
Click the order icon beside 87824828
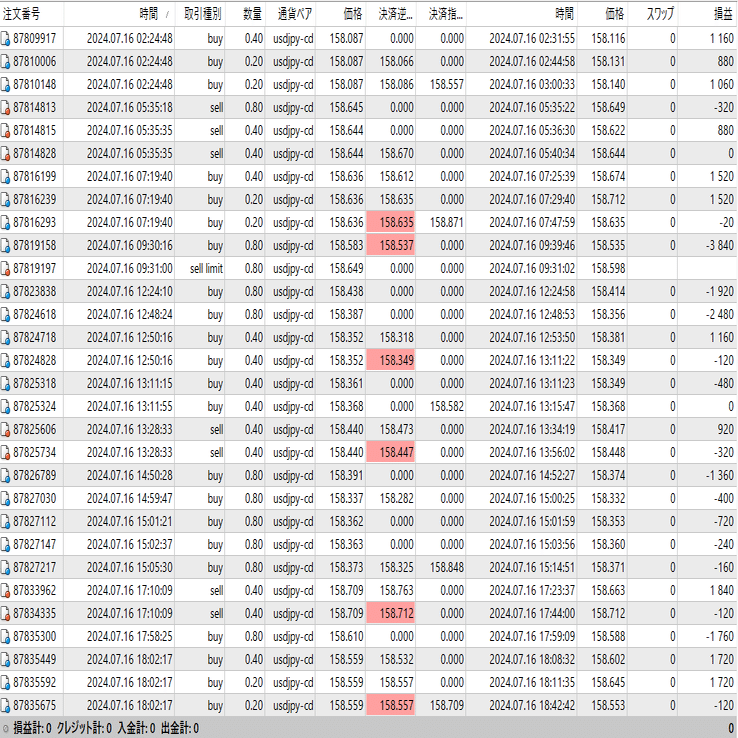pos(5,361)
